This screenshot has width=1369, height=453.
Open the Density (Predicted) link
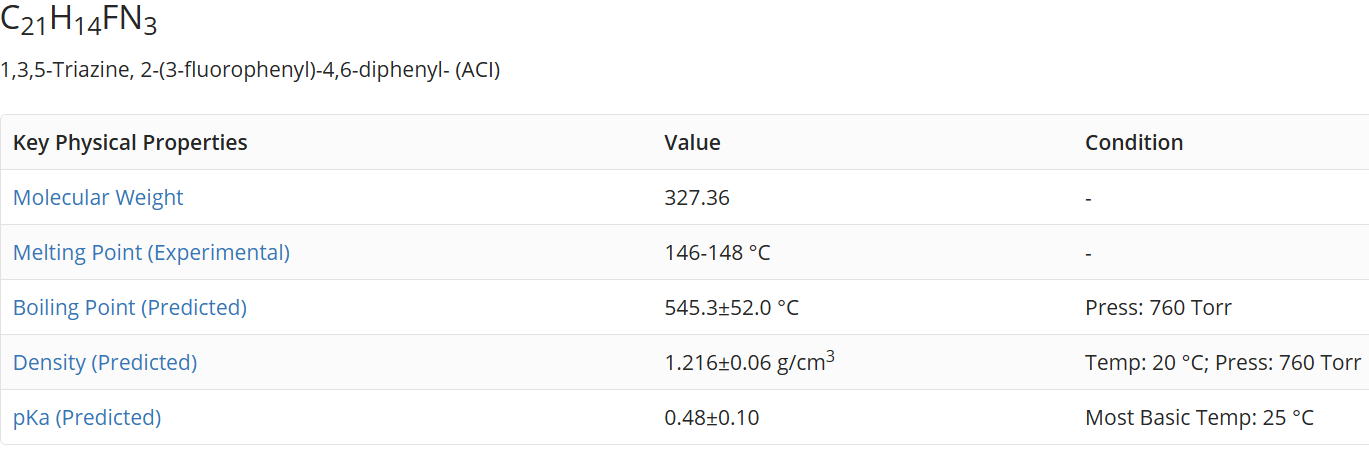point(105,363)
